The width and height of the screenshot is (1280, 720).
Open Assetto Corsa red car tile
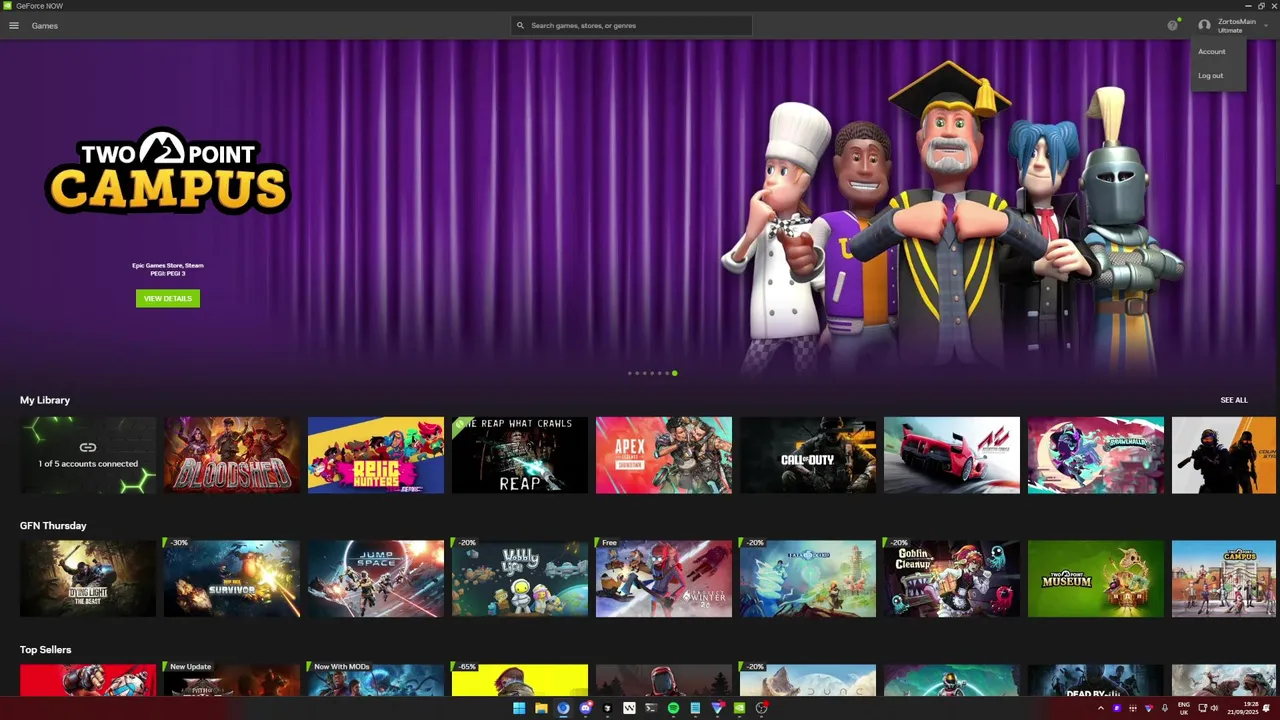tap(952, 455)
